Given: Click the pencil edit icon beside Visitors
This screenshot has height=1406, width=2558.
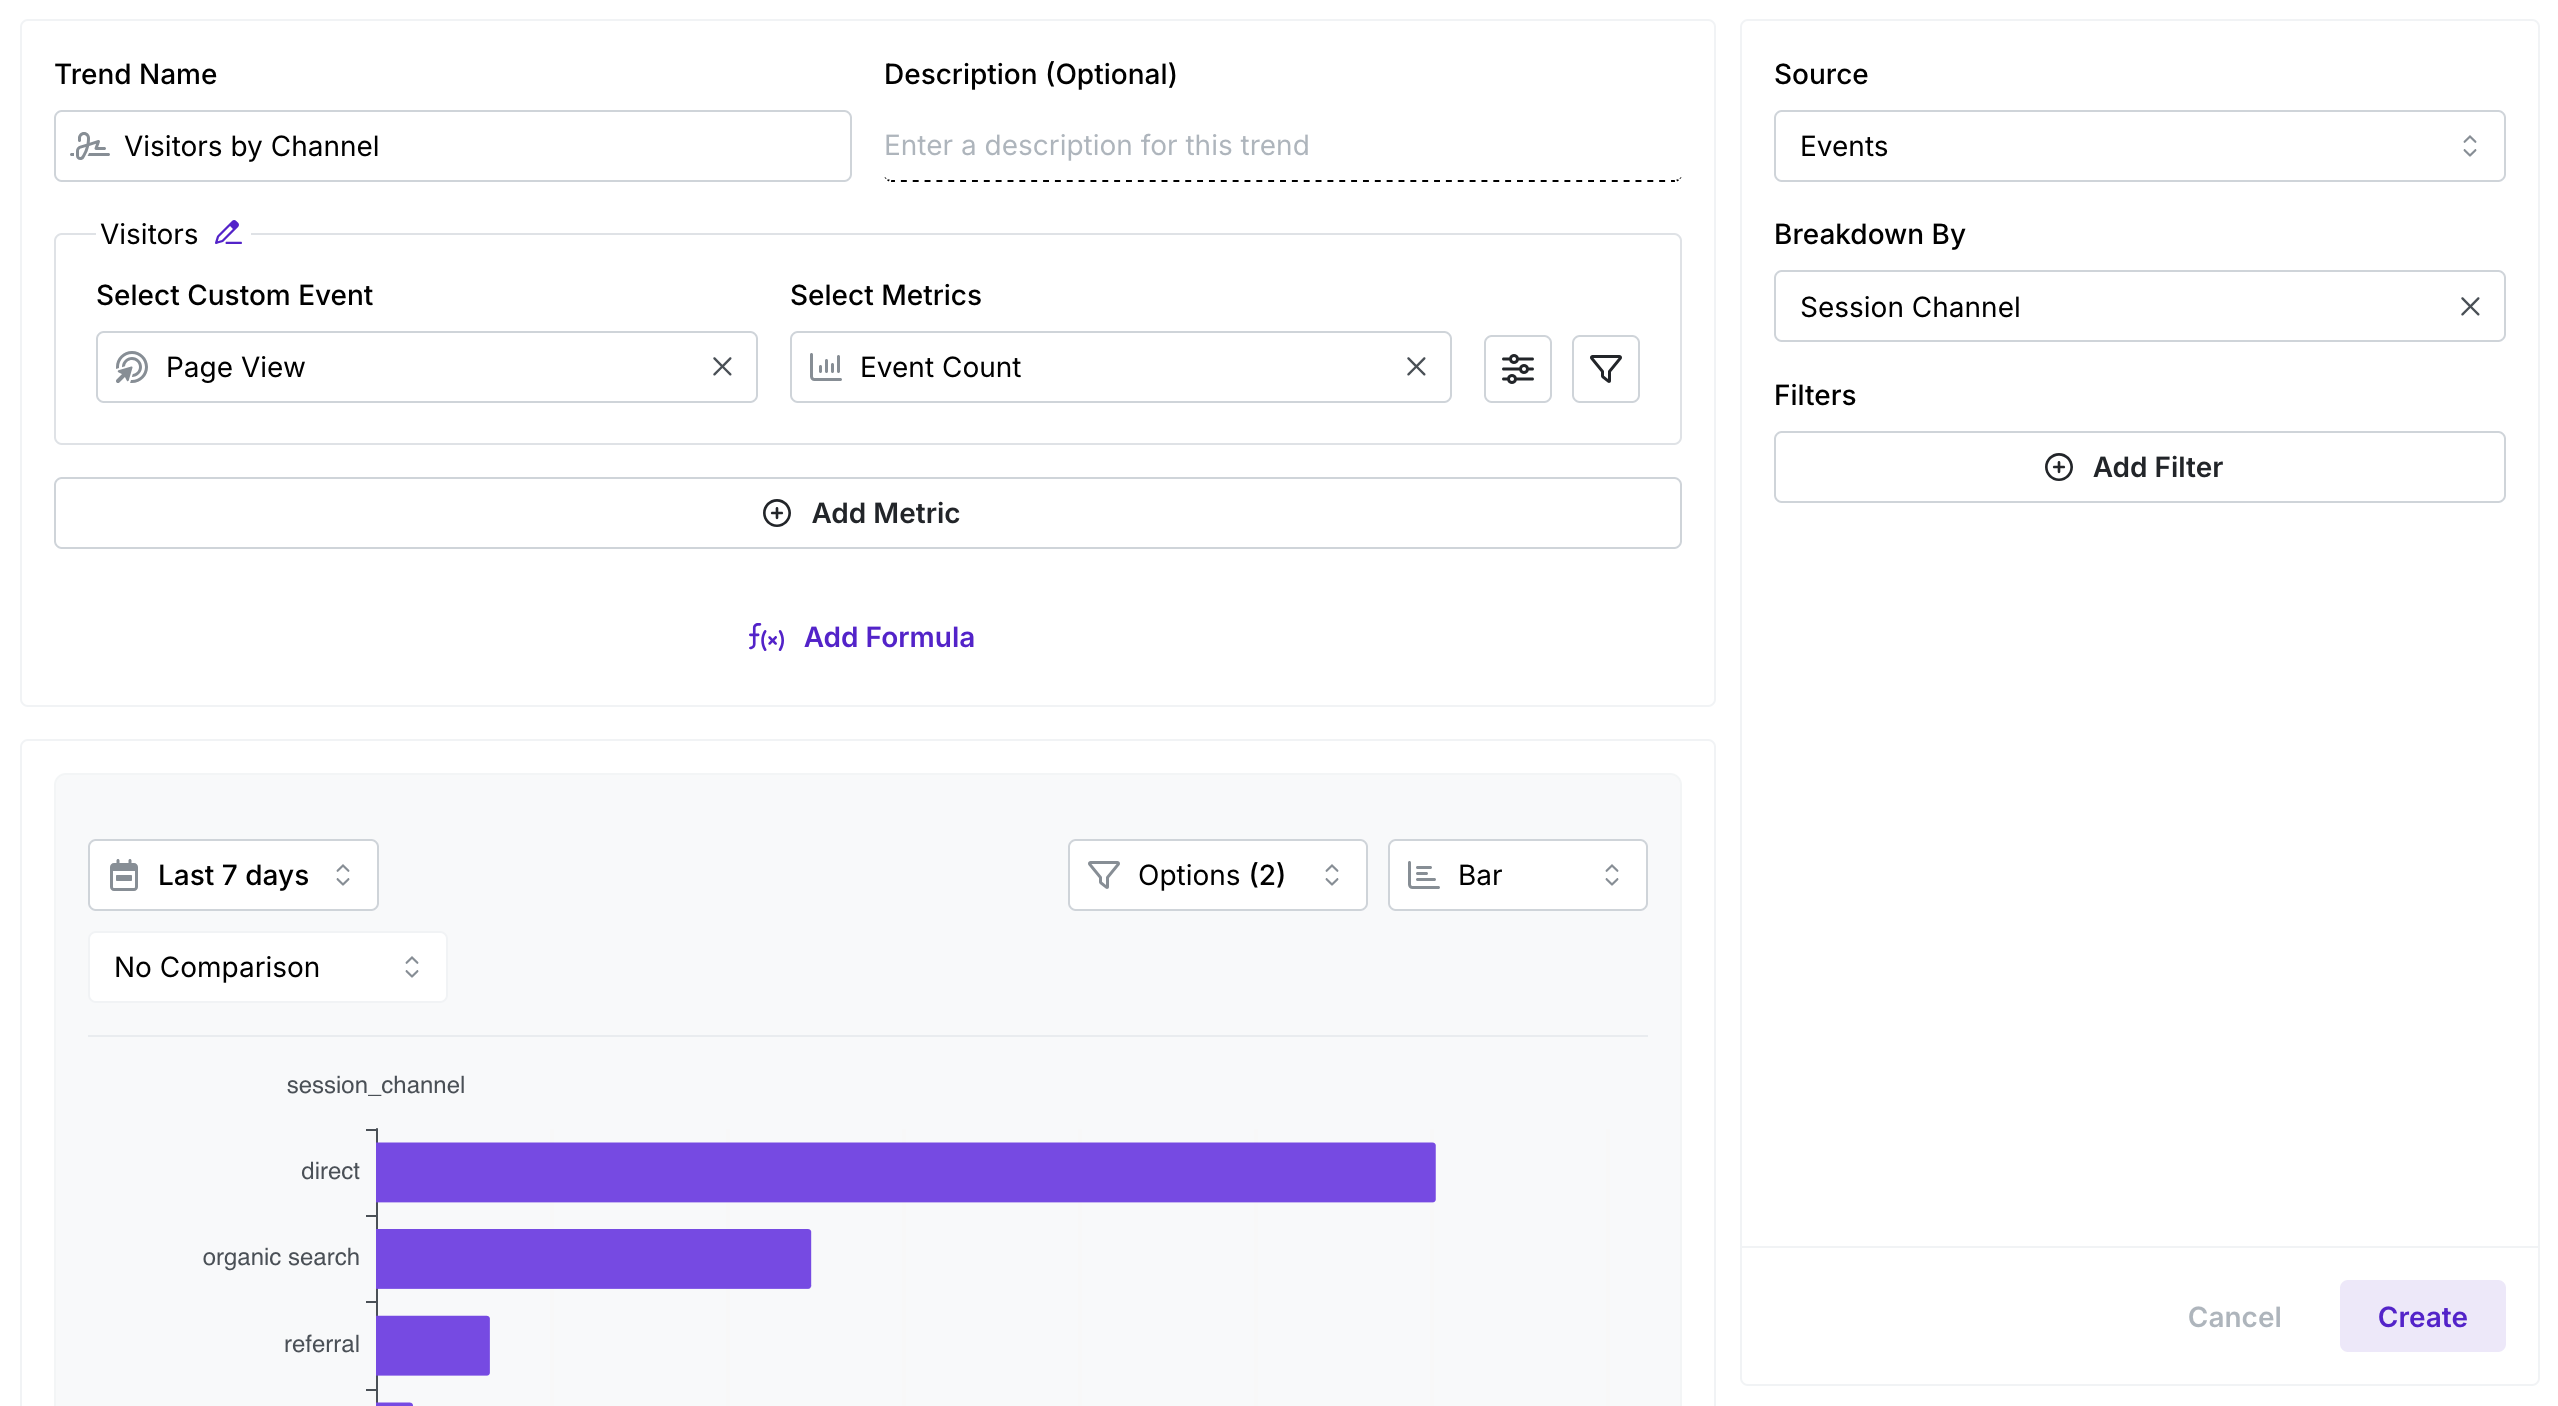Looking at the screenshot, I should (228, 233).
